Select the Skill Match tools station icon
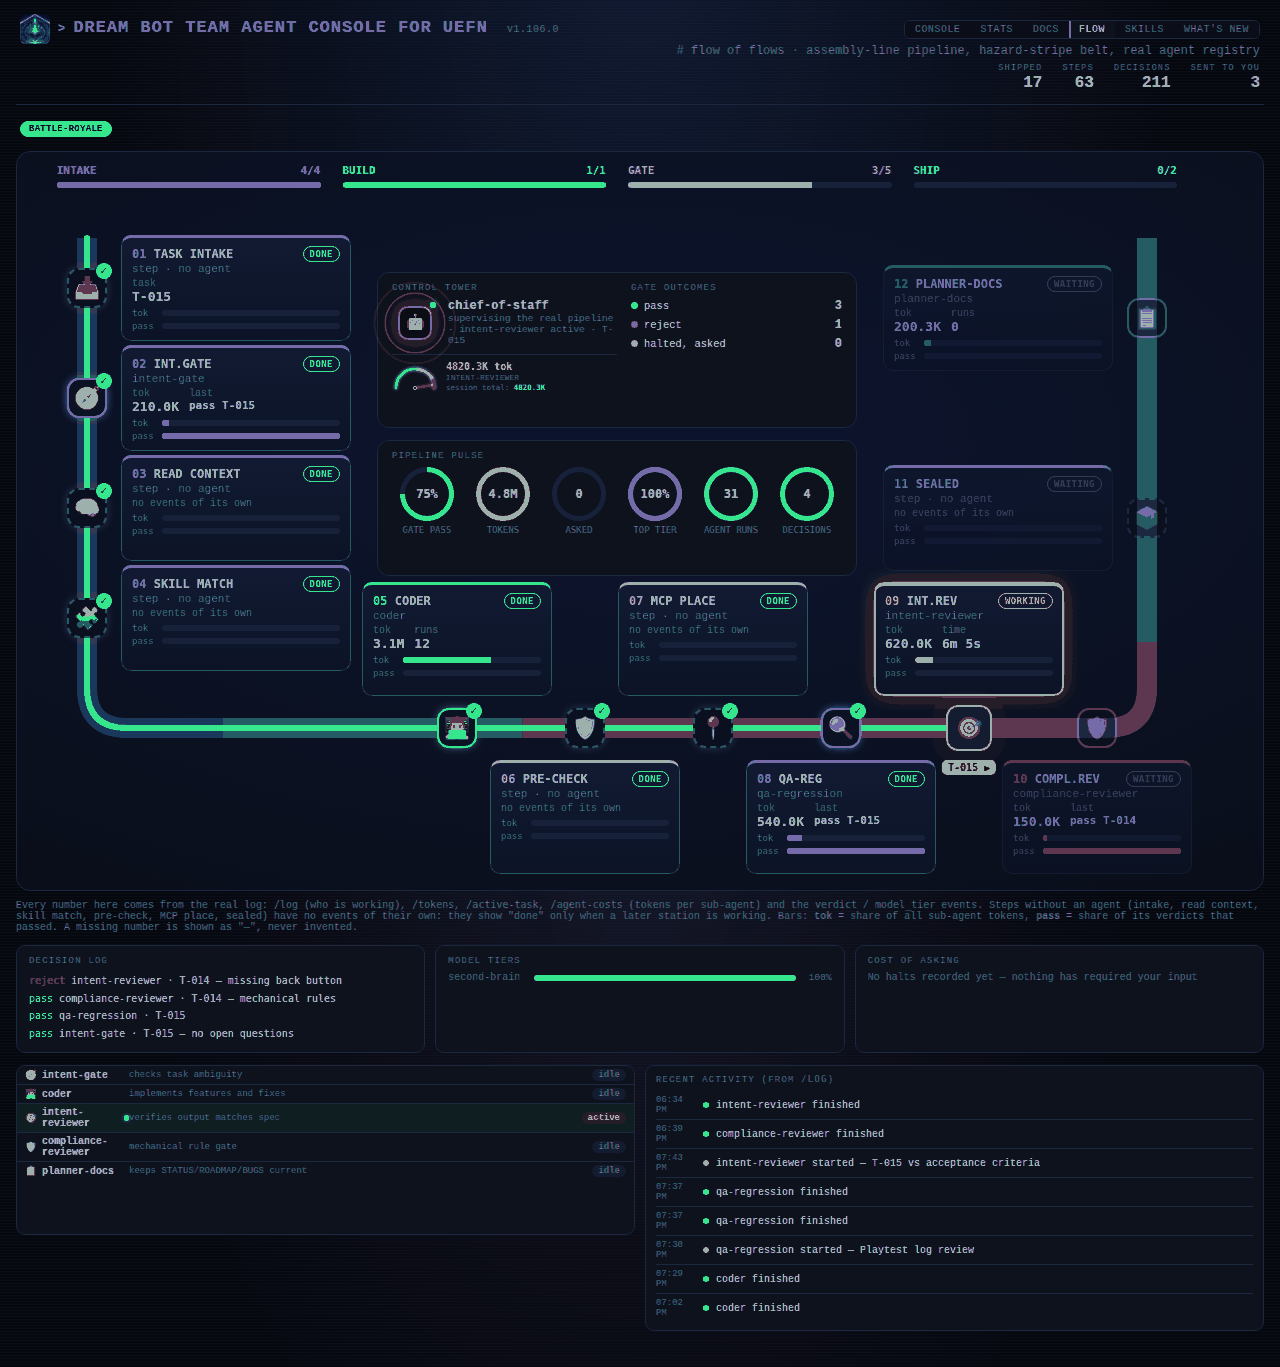The width and height of the screenshot is (1280, 1367). (x=87, y=618)
